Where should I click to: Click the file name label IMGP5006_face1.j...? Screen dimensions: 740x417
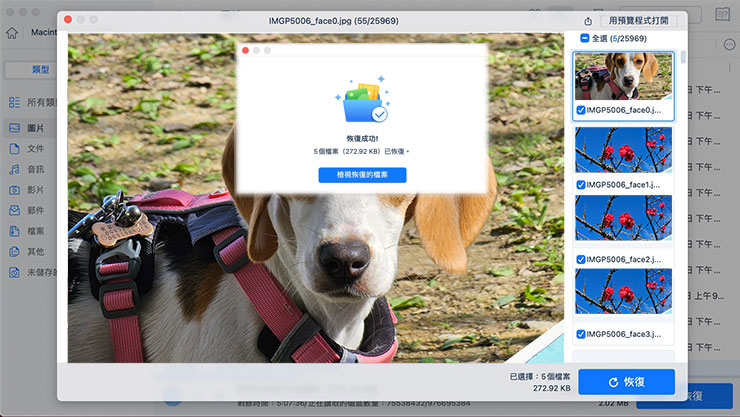point(623,185)
